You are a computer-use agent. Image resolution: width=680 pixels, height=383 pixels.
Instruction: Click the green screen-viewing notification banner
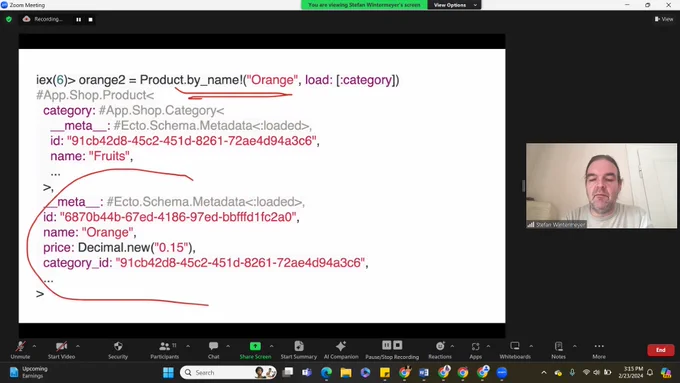[364, 5]
